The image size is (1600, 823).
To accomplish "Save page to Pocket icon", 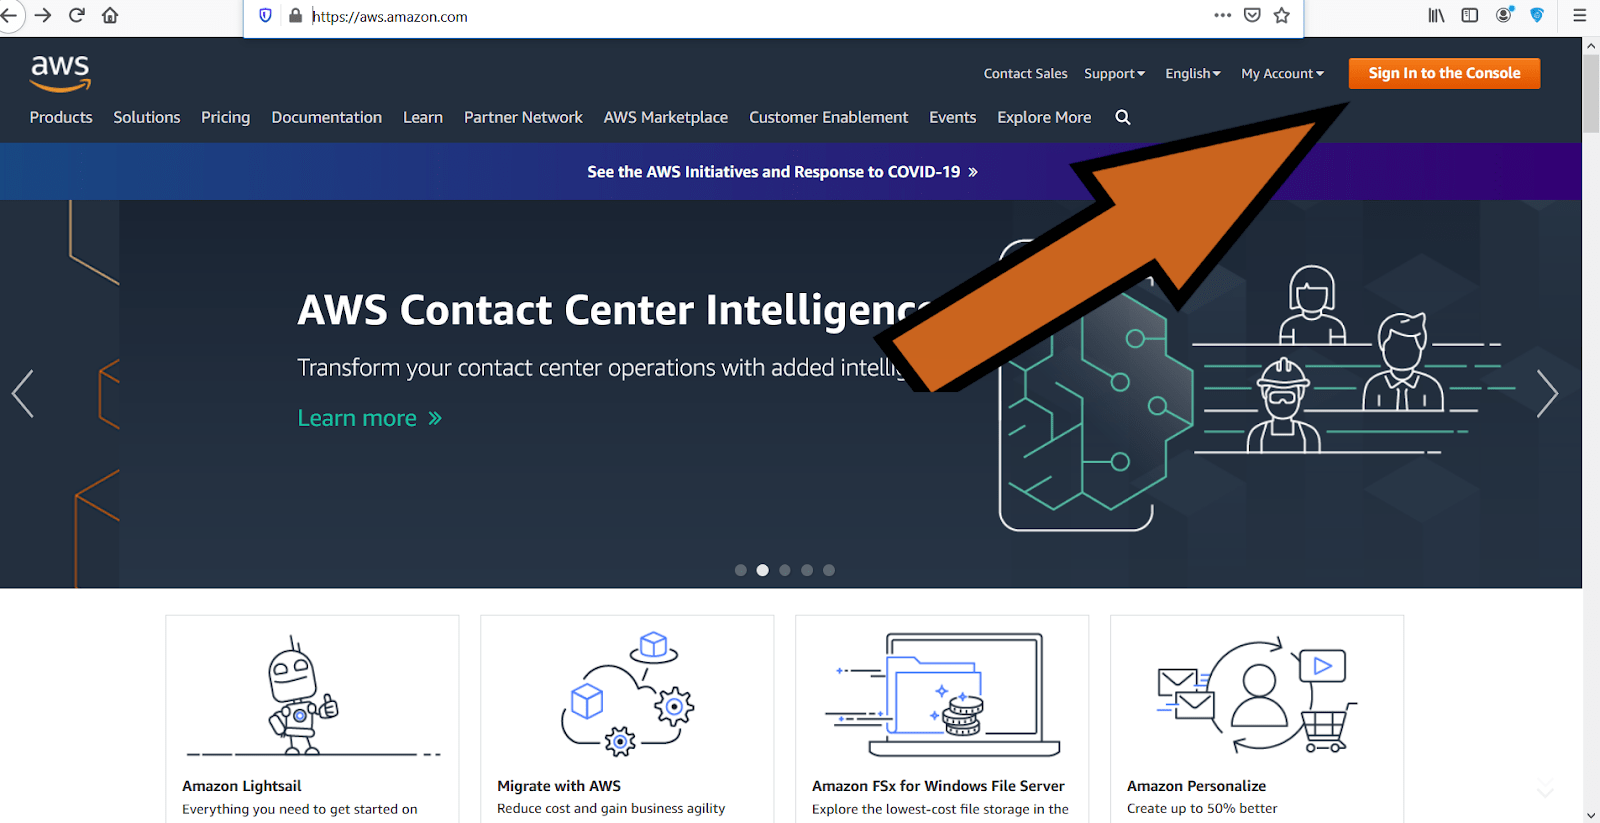I will pos(1252,15).
